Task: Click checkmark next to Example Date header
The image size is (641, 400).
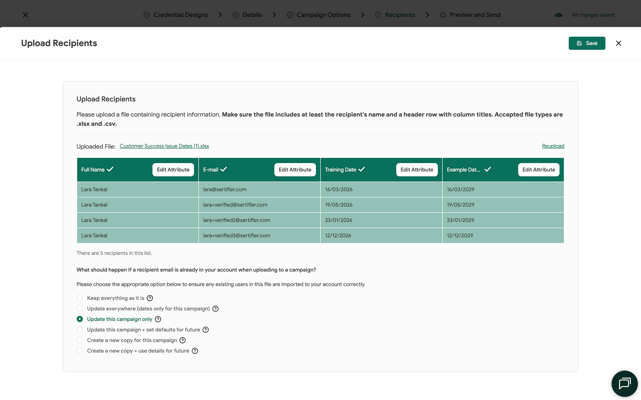Action: click(488, 169)
